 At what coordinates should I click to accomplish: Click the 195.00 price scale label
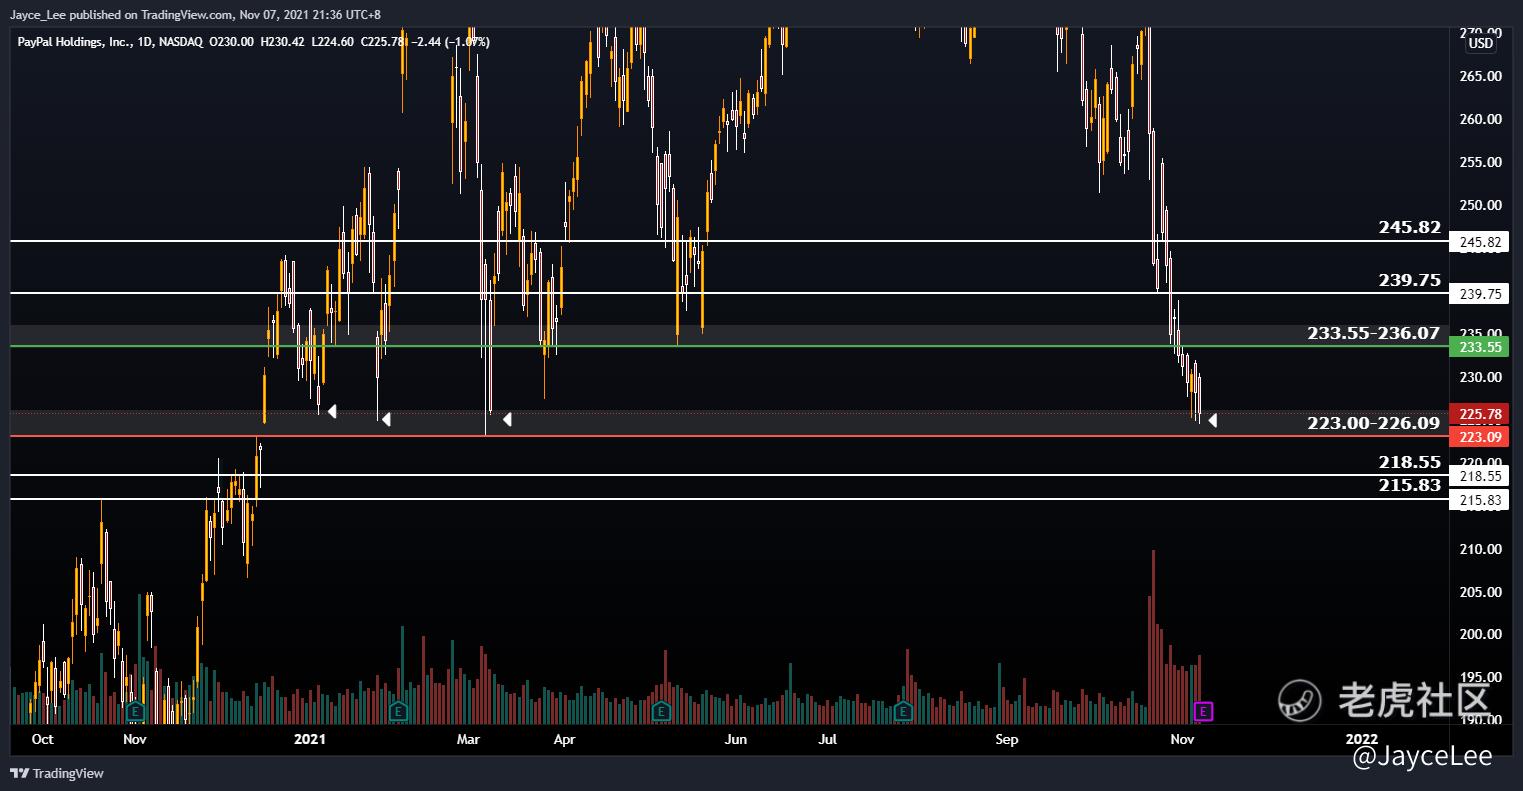point(1480,677)
